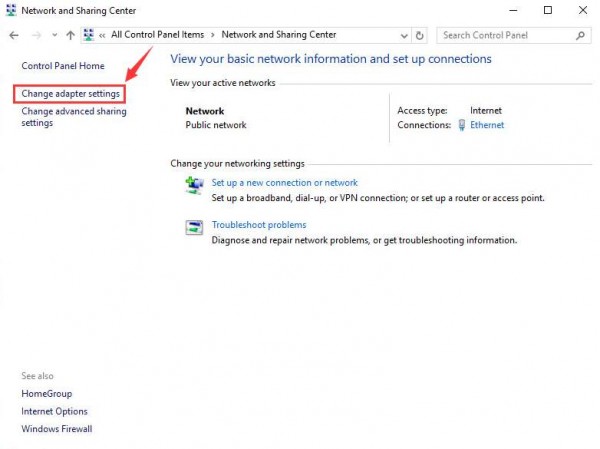
Task: Go up one level with Up arrow
Action: (x=70, y=35)
